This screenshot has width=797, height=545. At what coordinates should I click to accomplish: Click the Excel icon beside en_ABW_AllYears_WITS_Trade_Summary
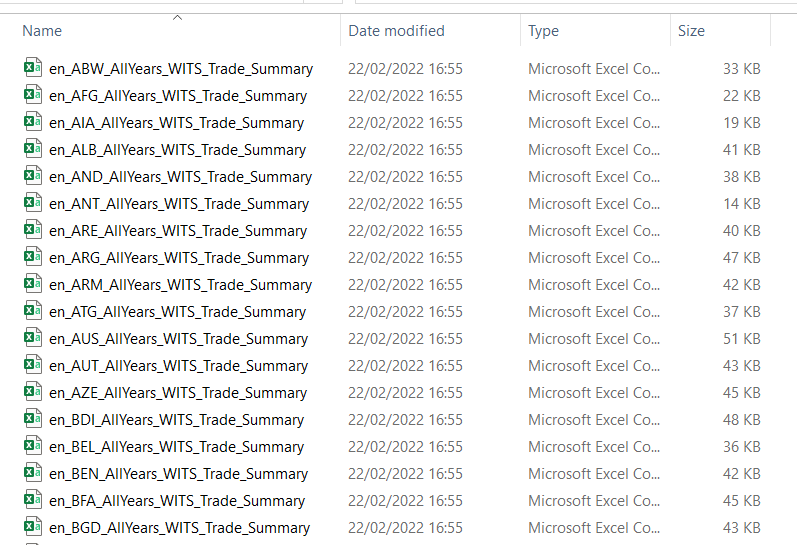[32, 69]
